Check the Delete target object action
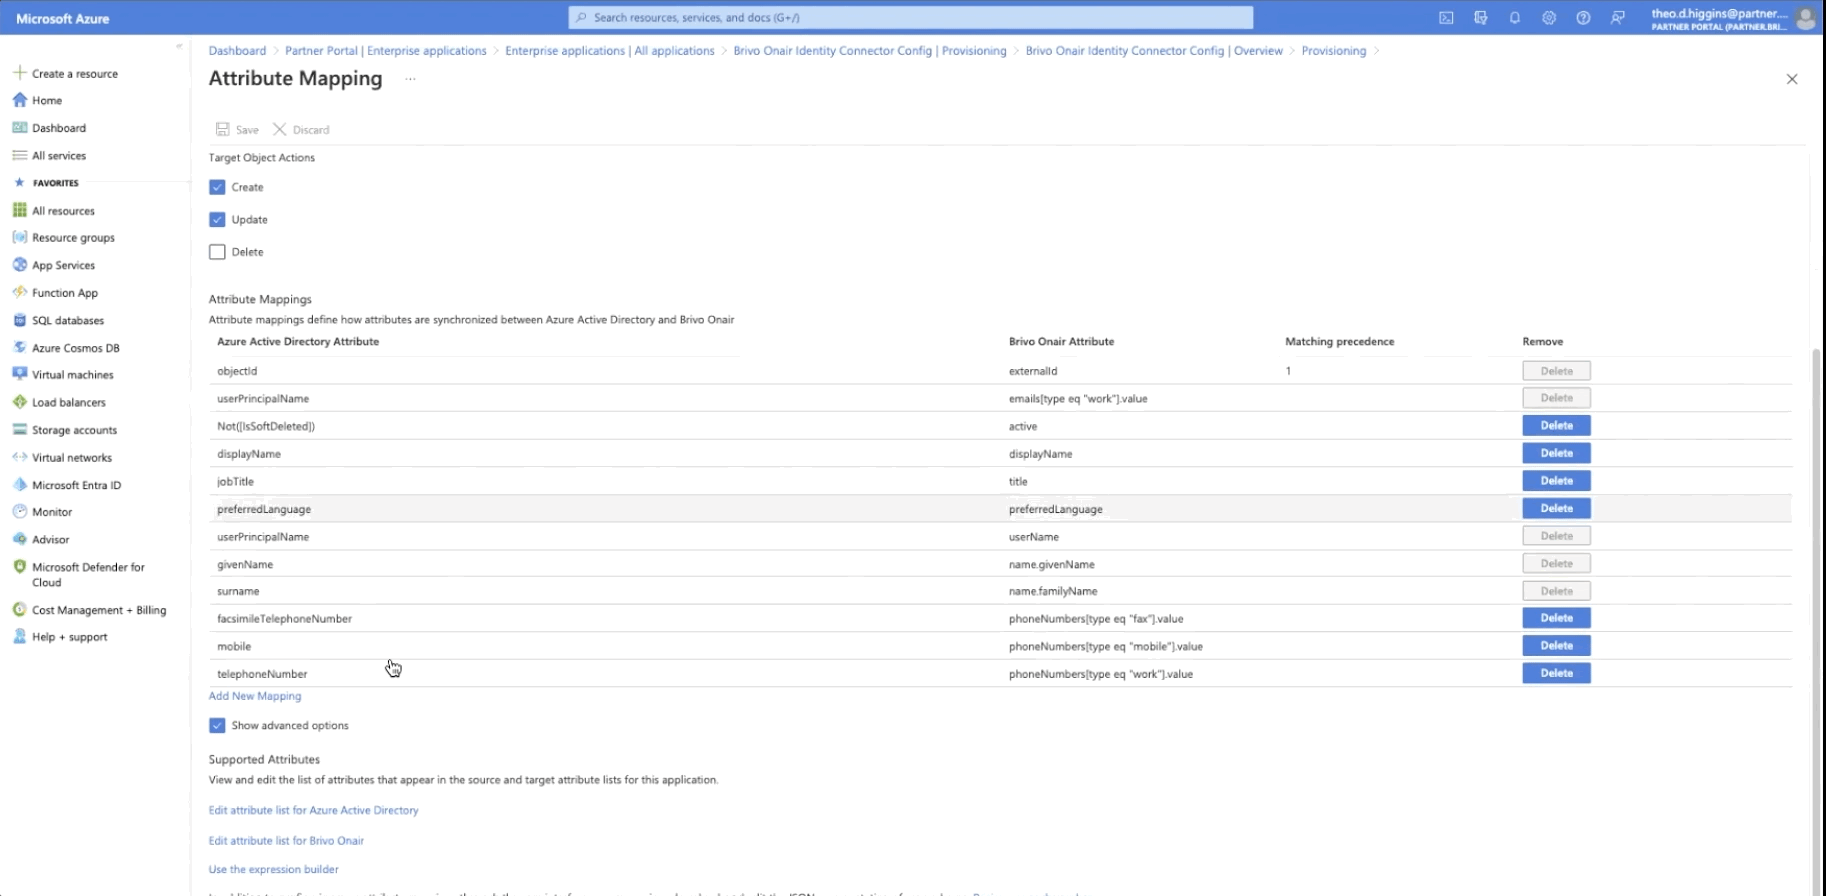Viewport: 1826px width, 896px height. point(217,252)
